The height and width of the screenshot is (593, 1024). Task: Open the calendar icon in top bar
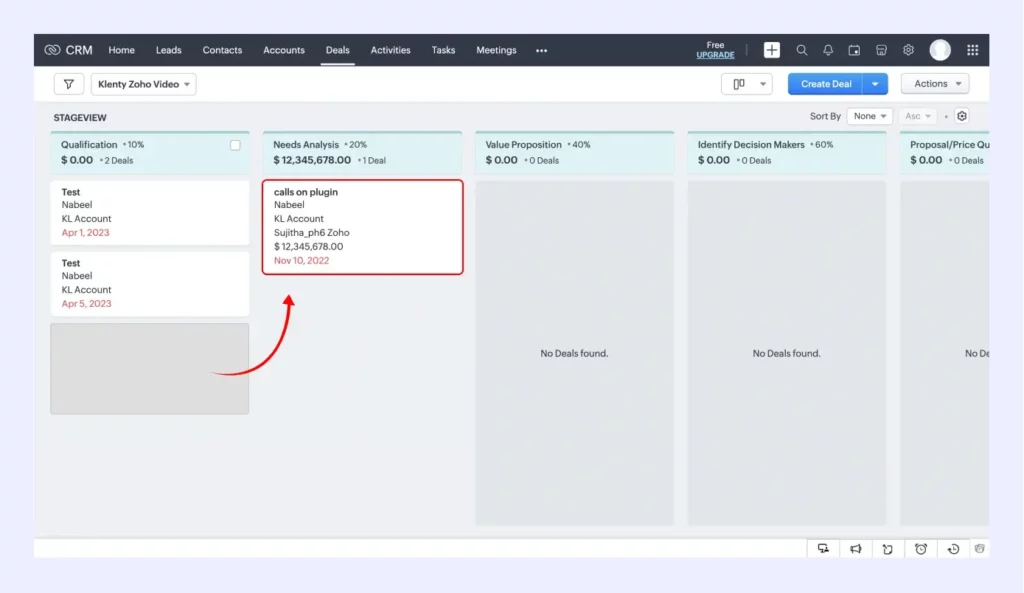(854, 50)
